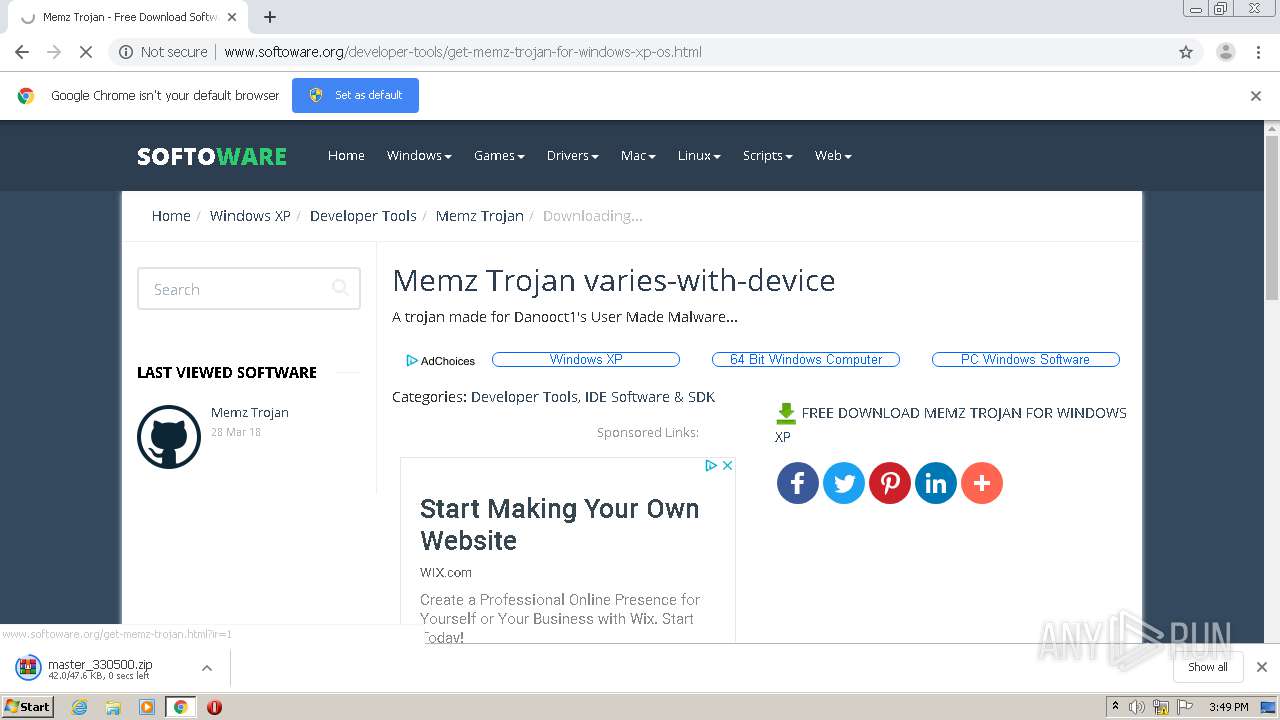Click the taskbar clock showing 3:49 PM
Screen dimensions: 1280x720
1228,707
